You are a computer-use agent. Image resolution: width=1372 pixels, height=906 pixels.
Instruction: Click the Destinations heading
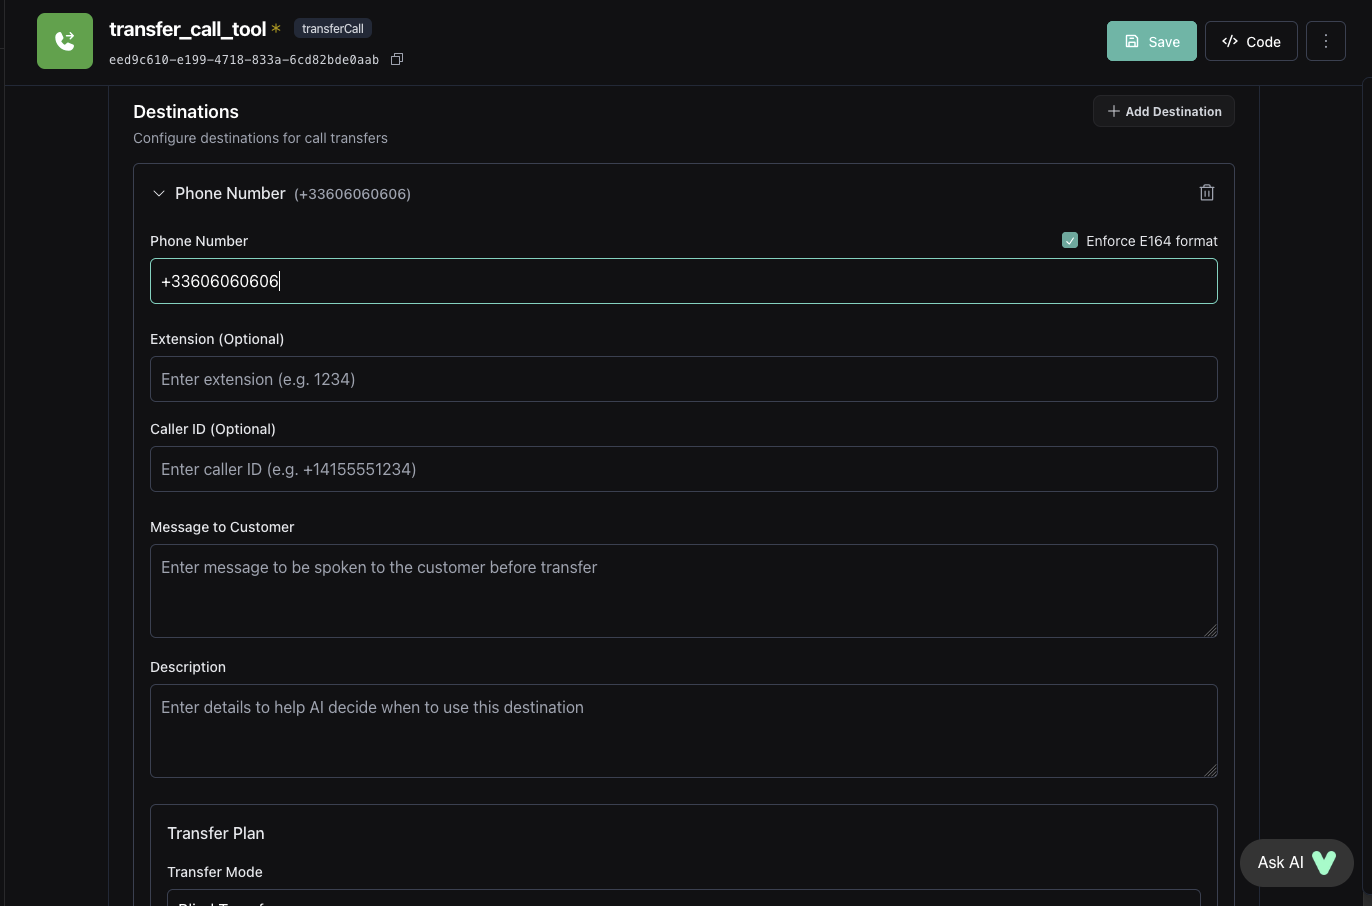pos(186,112)
